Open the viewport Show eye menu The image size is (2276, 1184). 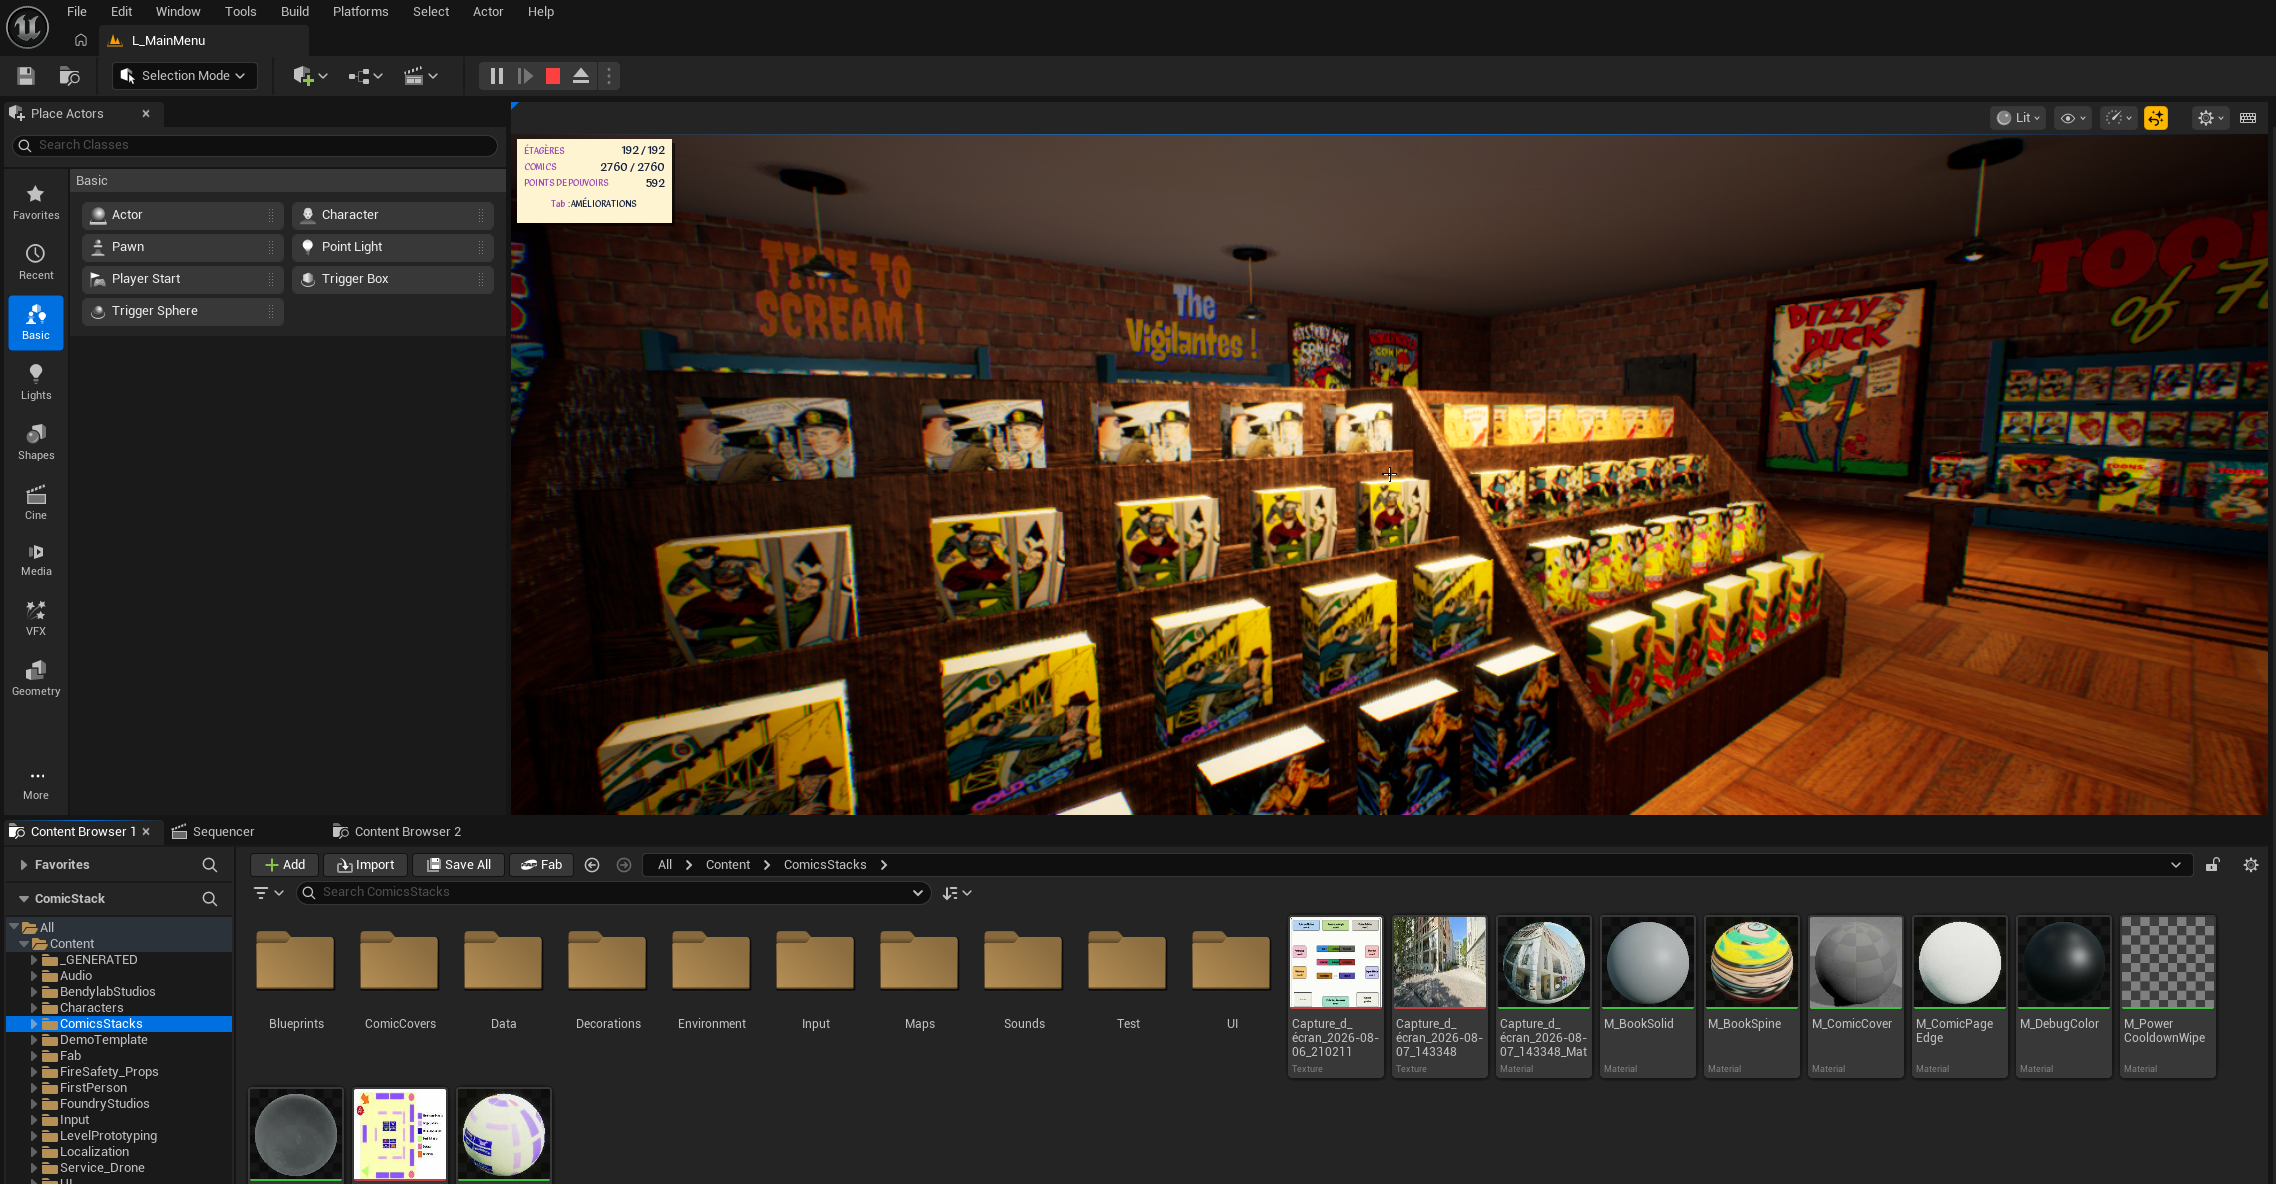2071,118
